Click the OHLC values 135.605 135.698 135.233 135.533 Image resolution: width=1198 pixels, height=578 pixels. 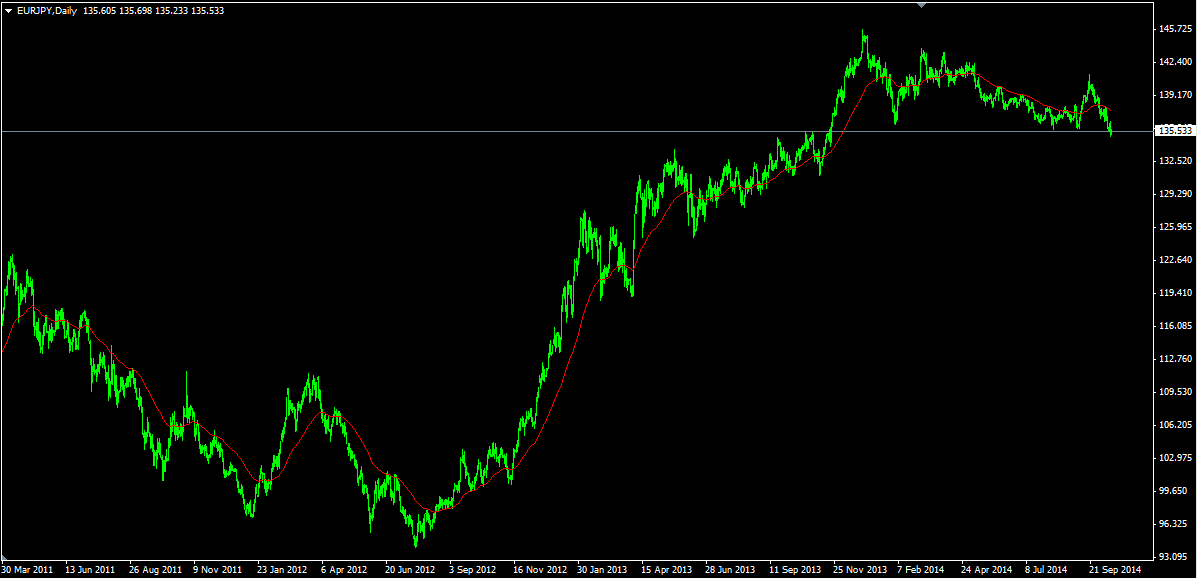[153, 11]
